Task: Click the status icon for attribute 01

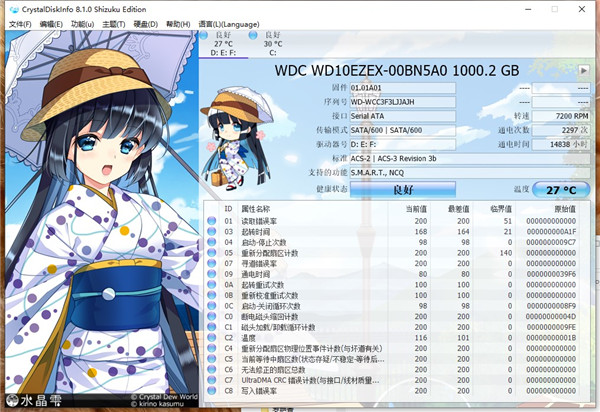Action: point(212,221)
